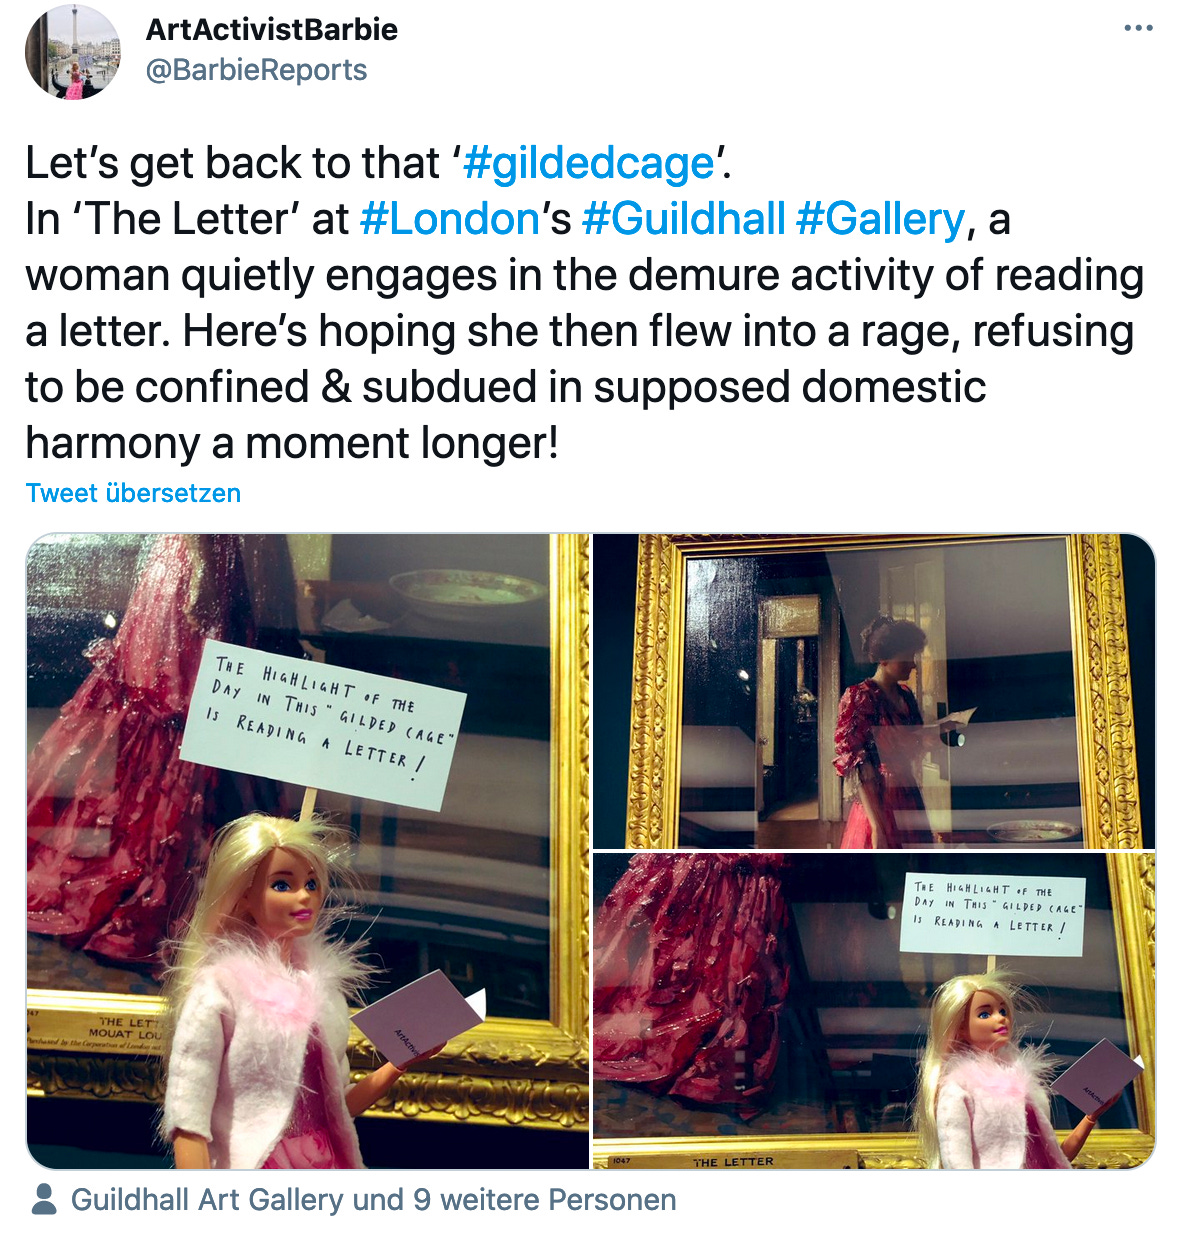Click the handwritten sign in the left photo
The width and height of the screenshot is (1184, 1240).
pyautogui.click(x=323, y=722)
